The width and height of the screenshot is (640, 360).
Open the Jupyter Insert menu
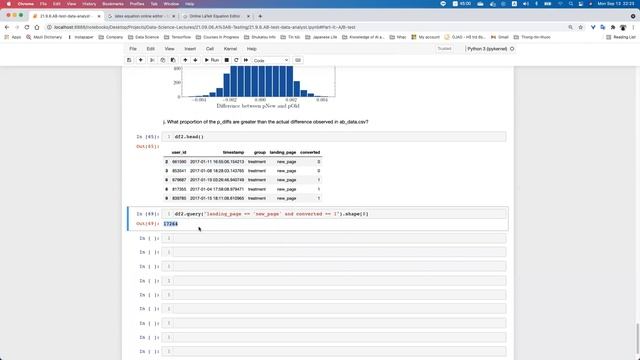[x=190, y=49]
